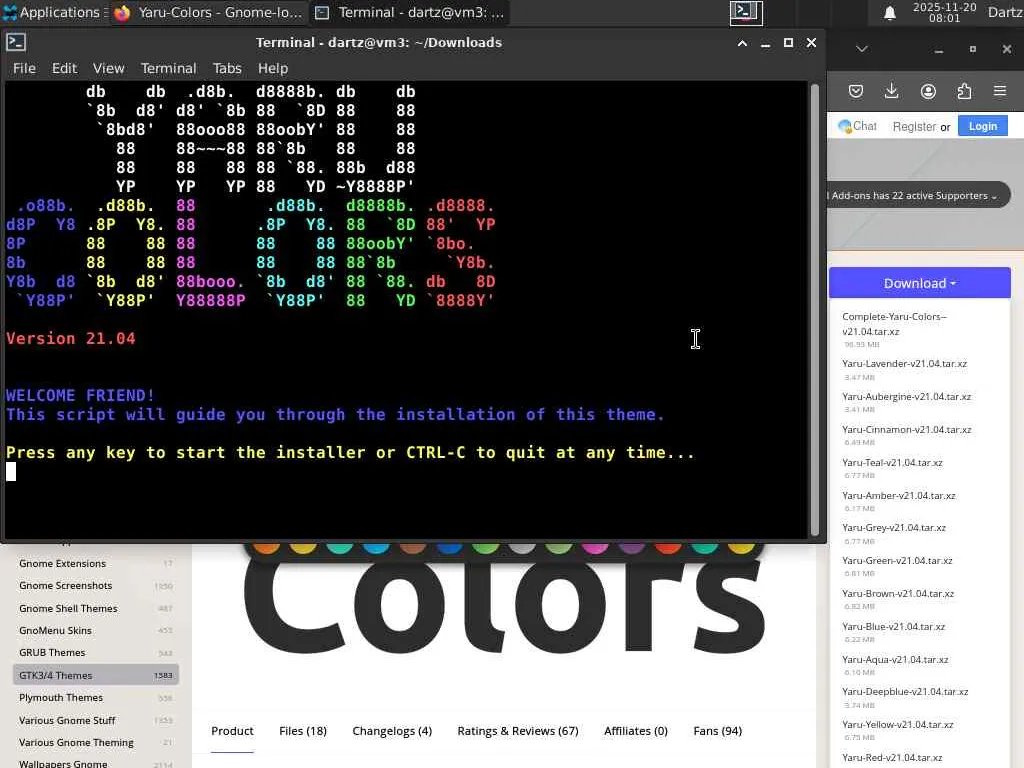Download Yaru-Yellow-v21.04.tar.xz

click(x=898, y=724)
